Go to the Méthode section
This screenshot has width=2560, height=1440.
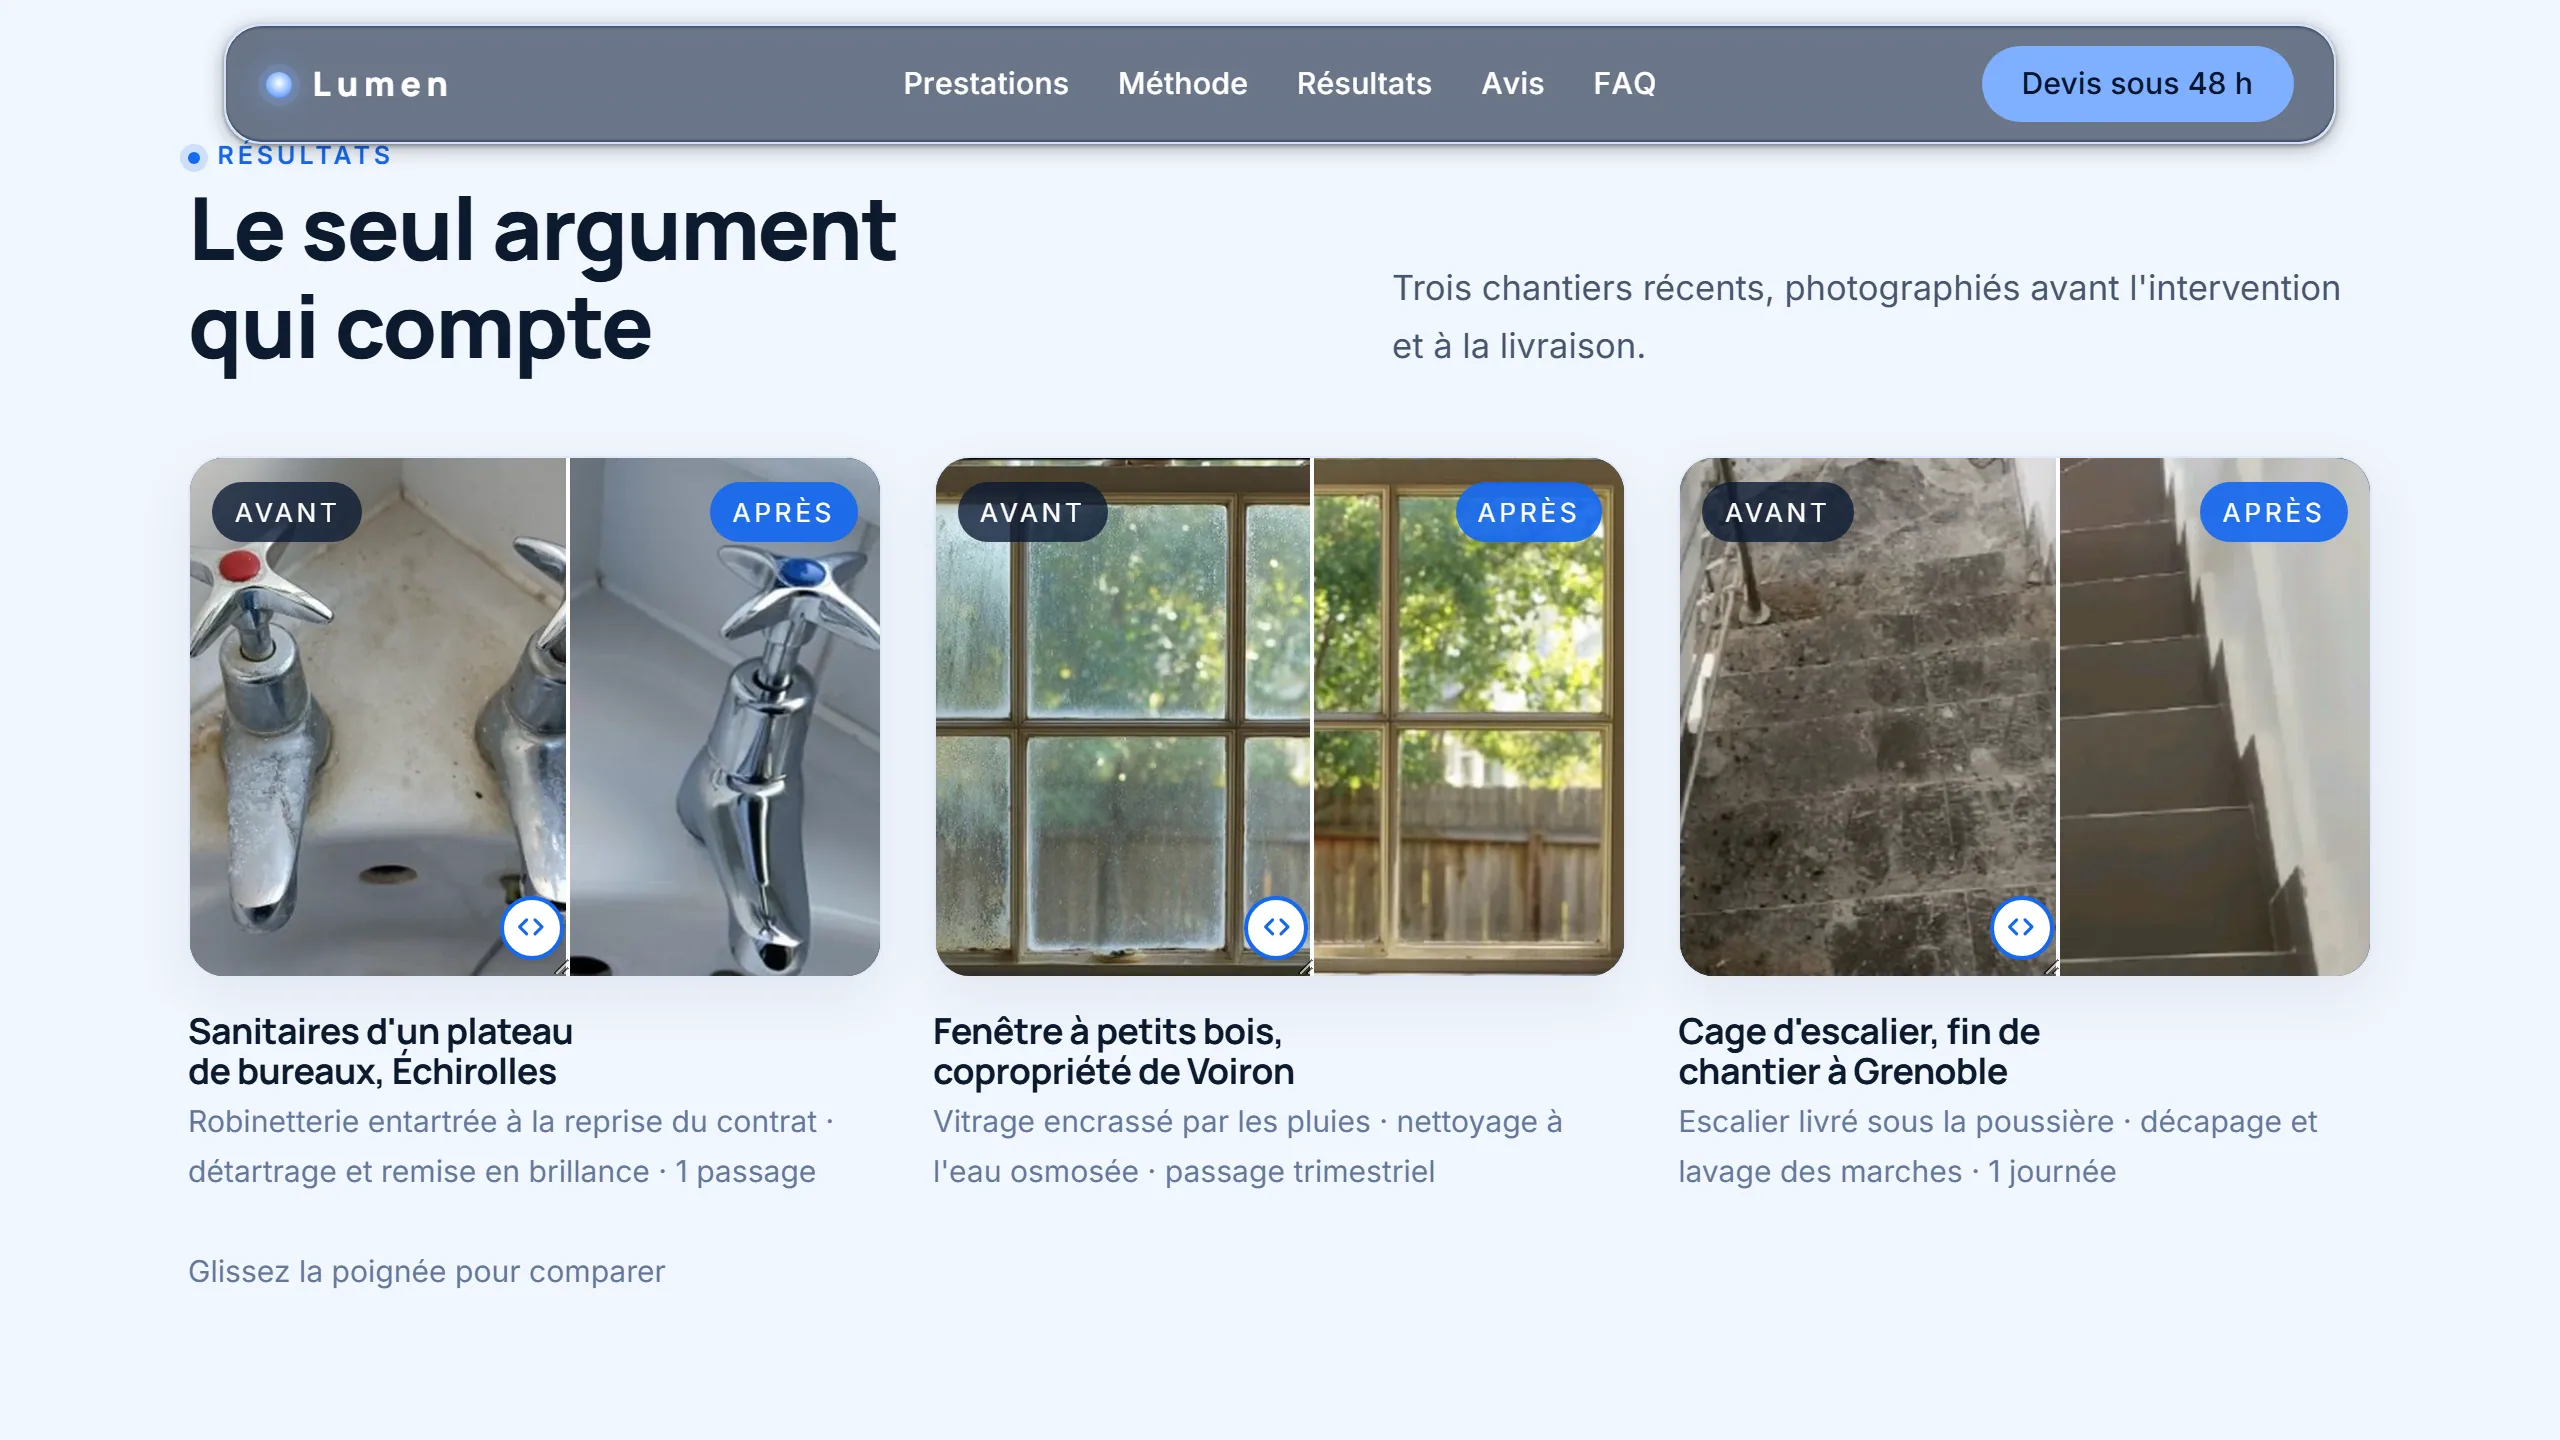click(x=1182, y=84)
